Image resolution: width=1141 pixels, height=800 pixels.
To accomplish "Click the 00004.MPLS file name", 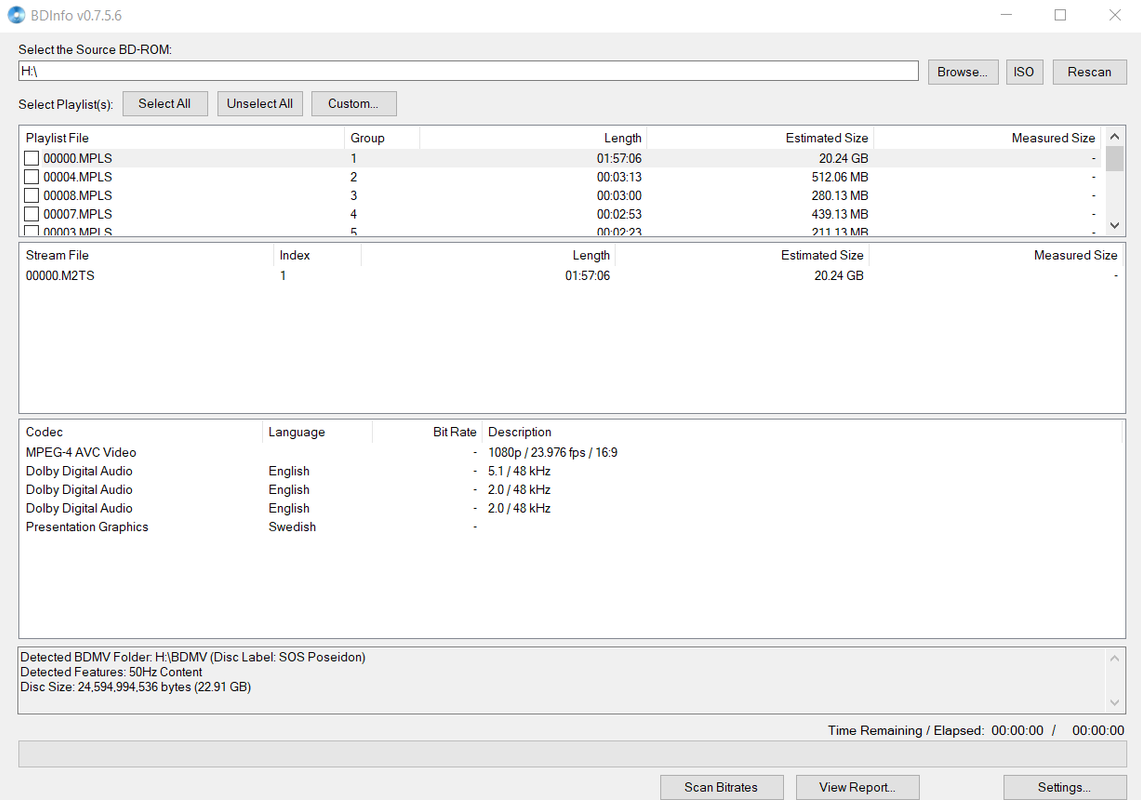I will pos(78,177).
